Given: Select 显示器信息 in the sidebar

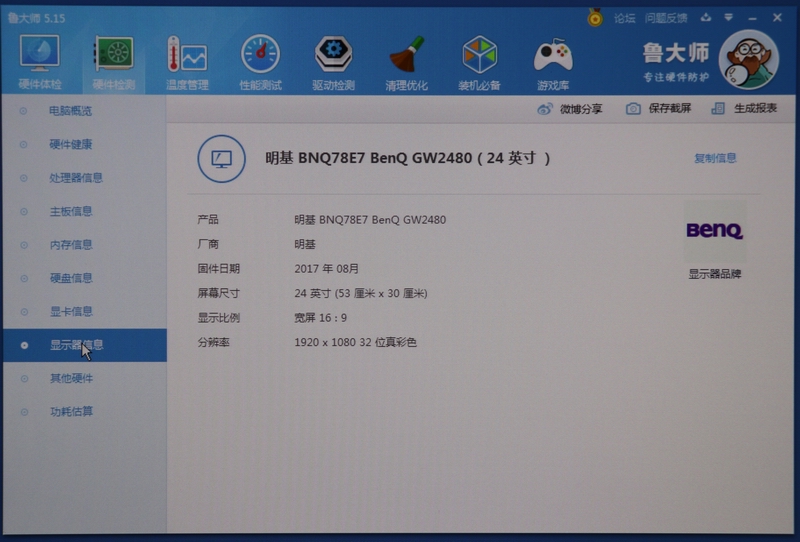Looking at the screenshot, I should (x=85, y=345).
